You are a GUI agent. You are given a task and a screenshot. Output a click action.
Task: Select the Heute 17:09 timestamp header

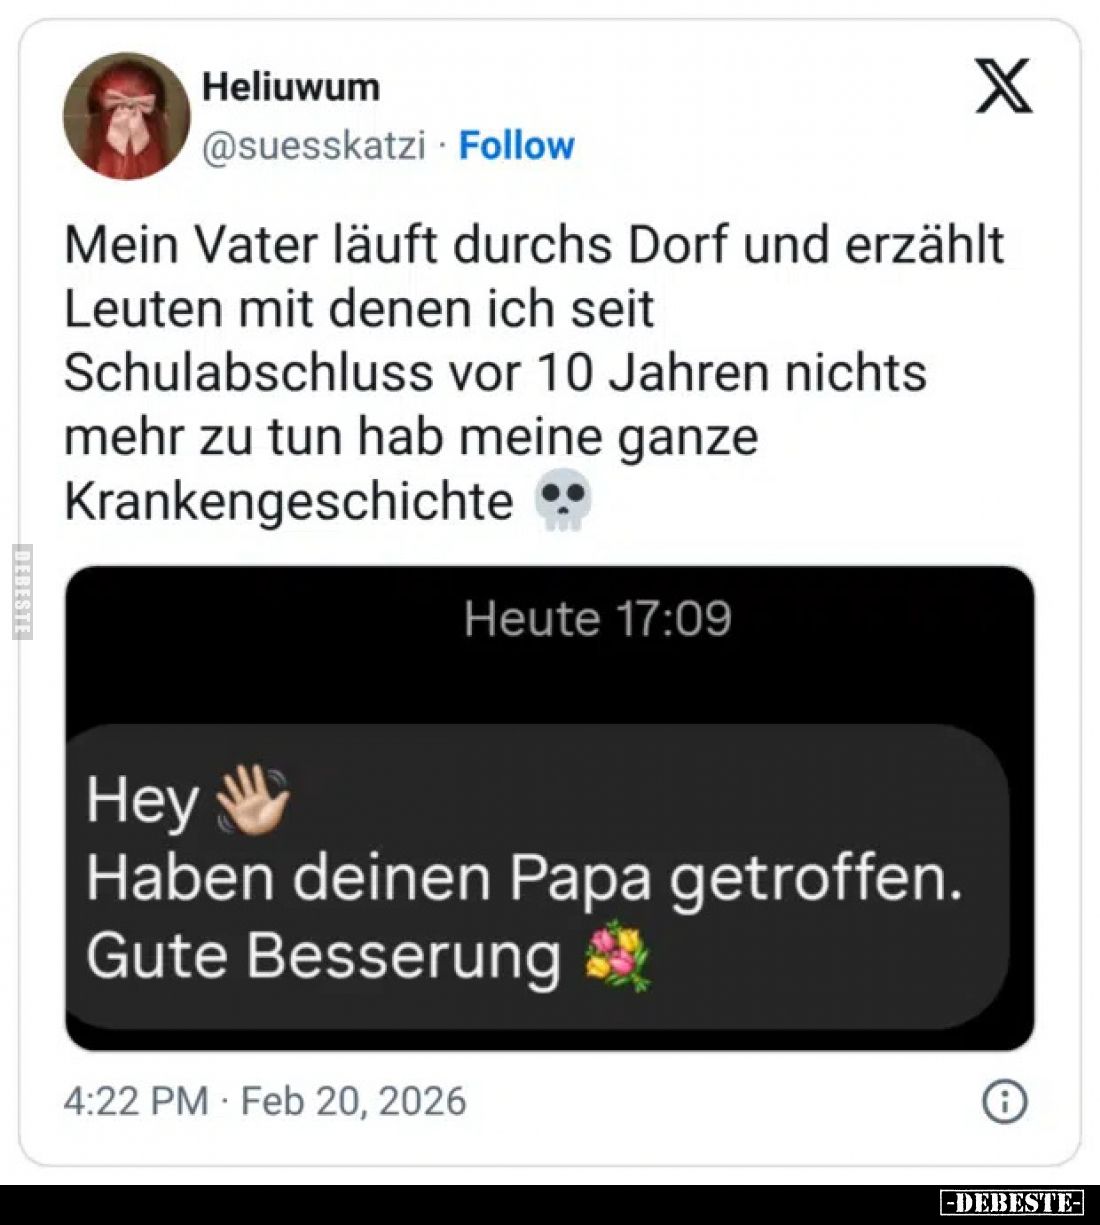[600, 618]
